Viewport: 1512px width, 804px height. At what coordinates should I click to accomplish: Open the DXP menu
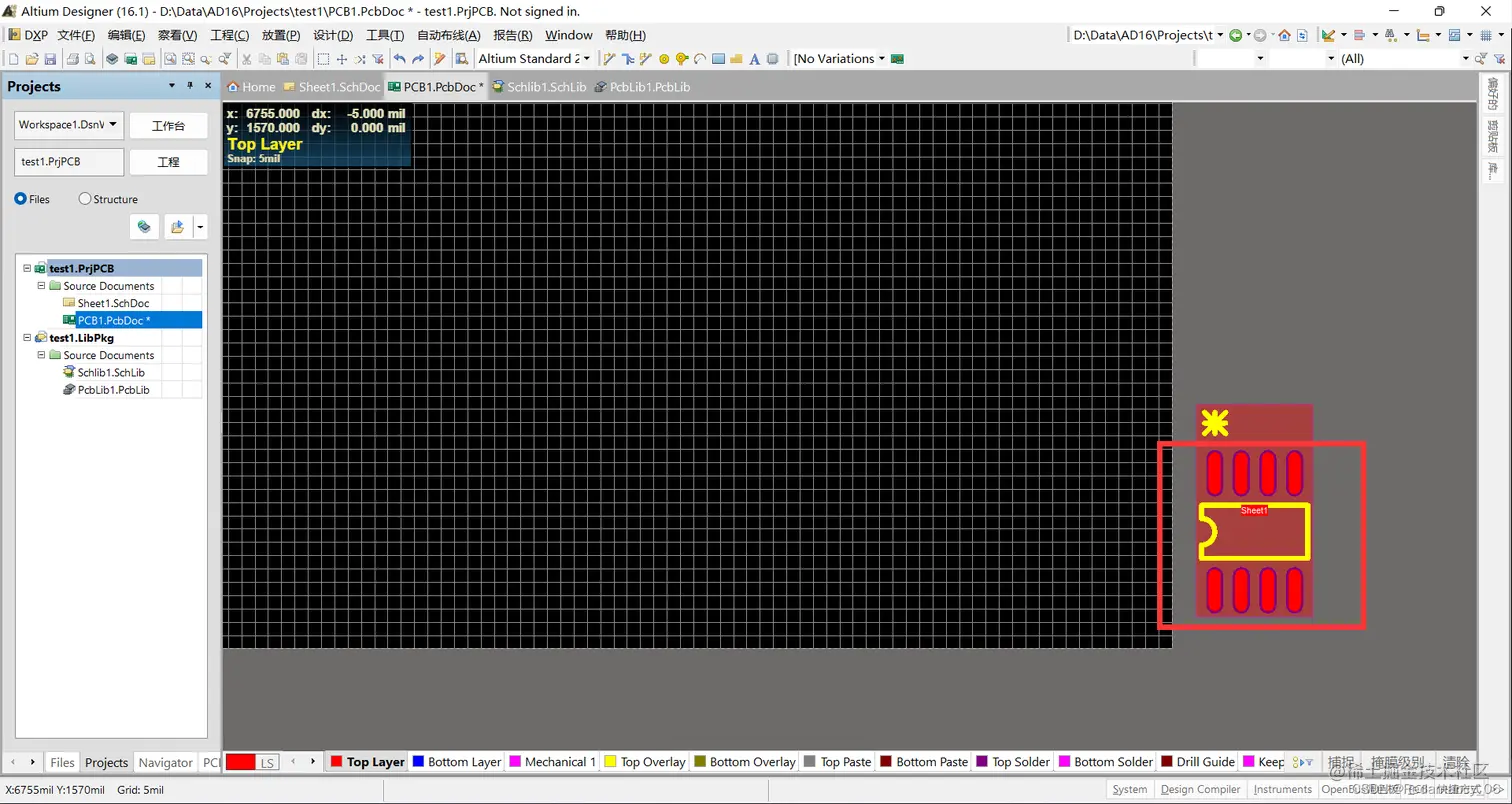pyautogui.click(x=28, y=35)
